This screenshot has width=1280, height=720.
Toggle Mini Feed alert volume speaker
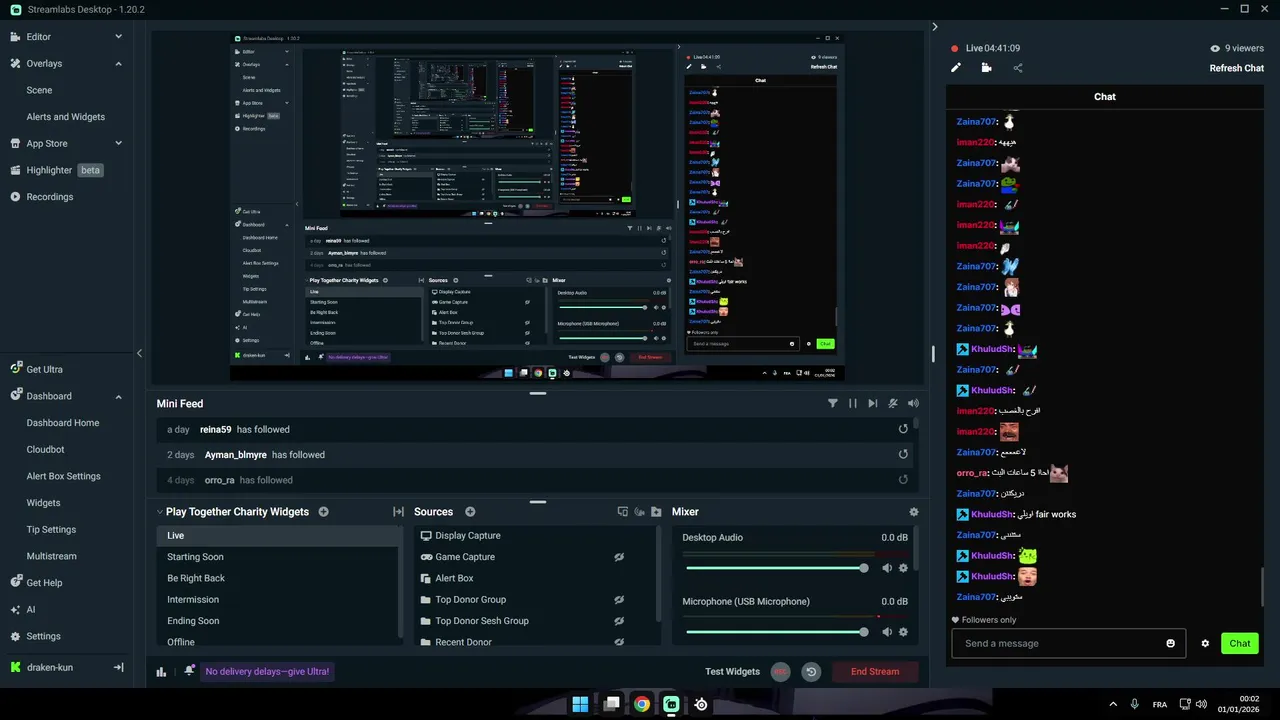point(913,403)
